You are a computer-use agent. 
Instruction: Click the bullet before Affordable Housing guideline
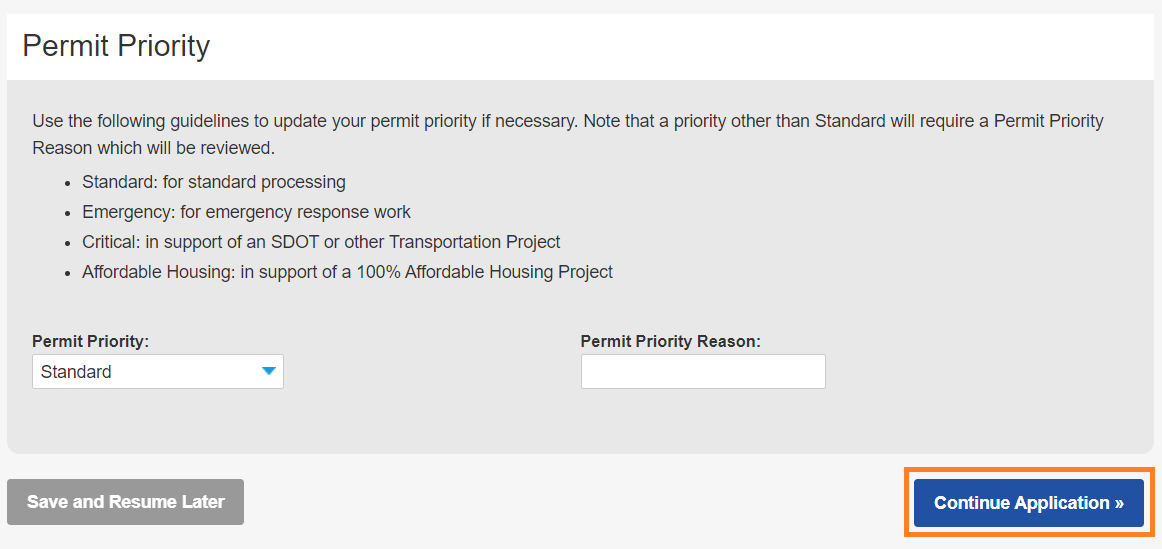tap(67, 273)
